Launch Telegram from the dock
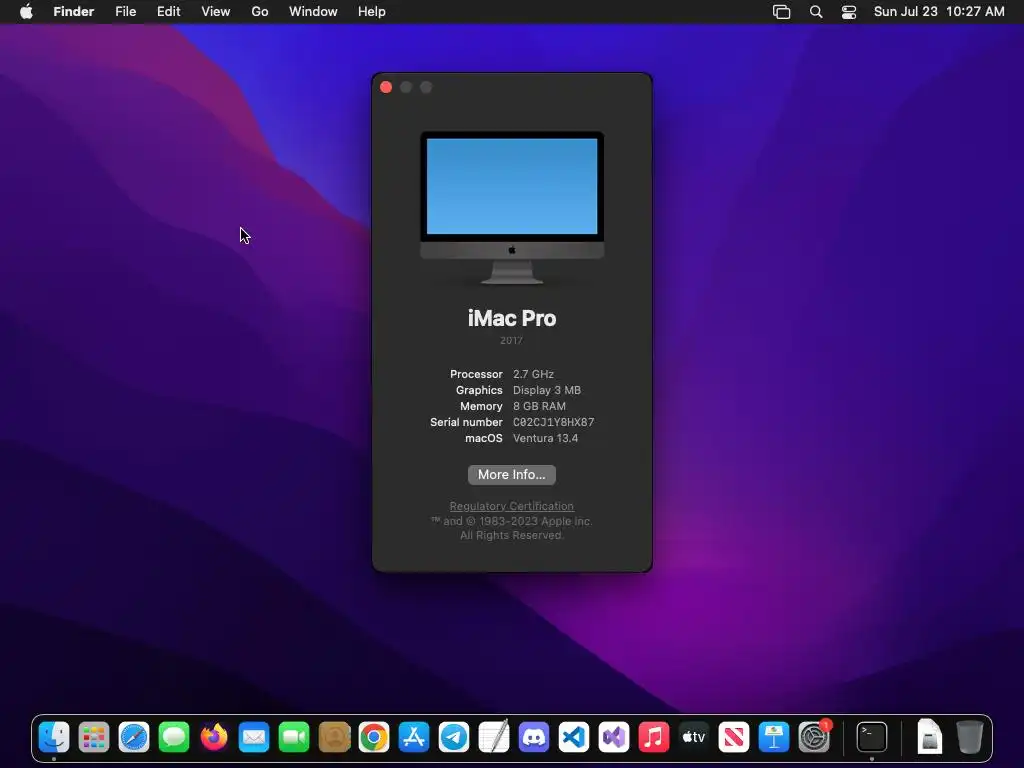The width and height of the screenshot is (1024, 768). [x=454, y=737]
